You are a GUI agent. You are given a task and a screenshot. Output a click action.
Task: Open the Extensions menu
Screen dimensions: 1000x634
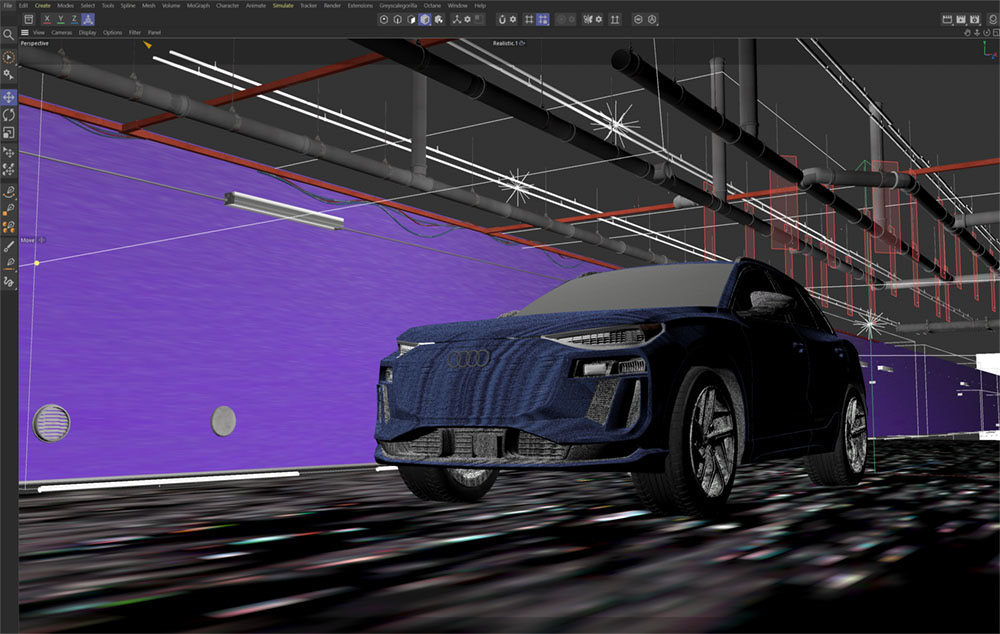(360, 5)
